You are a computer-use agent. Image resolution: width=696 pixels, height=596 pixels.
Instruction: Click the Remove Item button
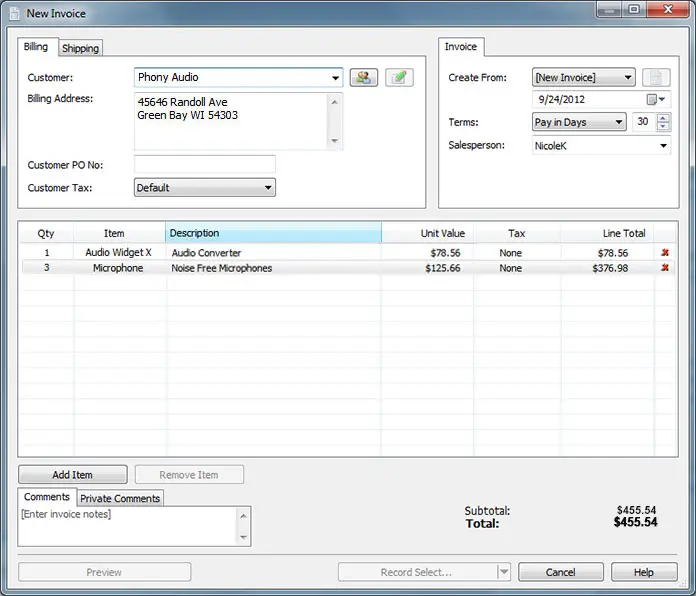pyautogui.click(x=189, y=474)
